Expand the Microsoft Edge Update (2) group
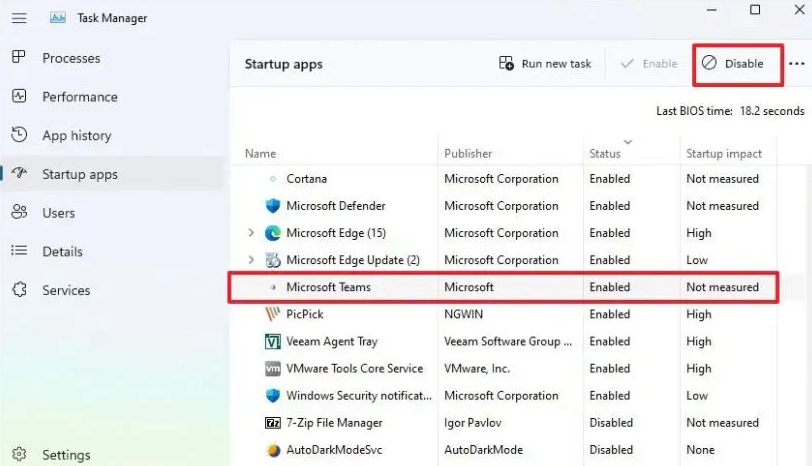This screenshot has width=812, height=466. point(251,260)
